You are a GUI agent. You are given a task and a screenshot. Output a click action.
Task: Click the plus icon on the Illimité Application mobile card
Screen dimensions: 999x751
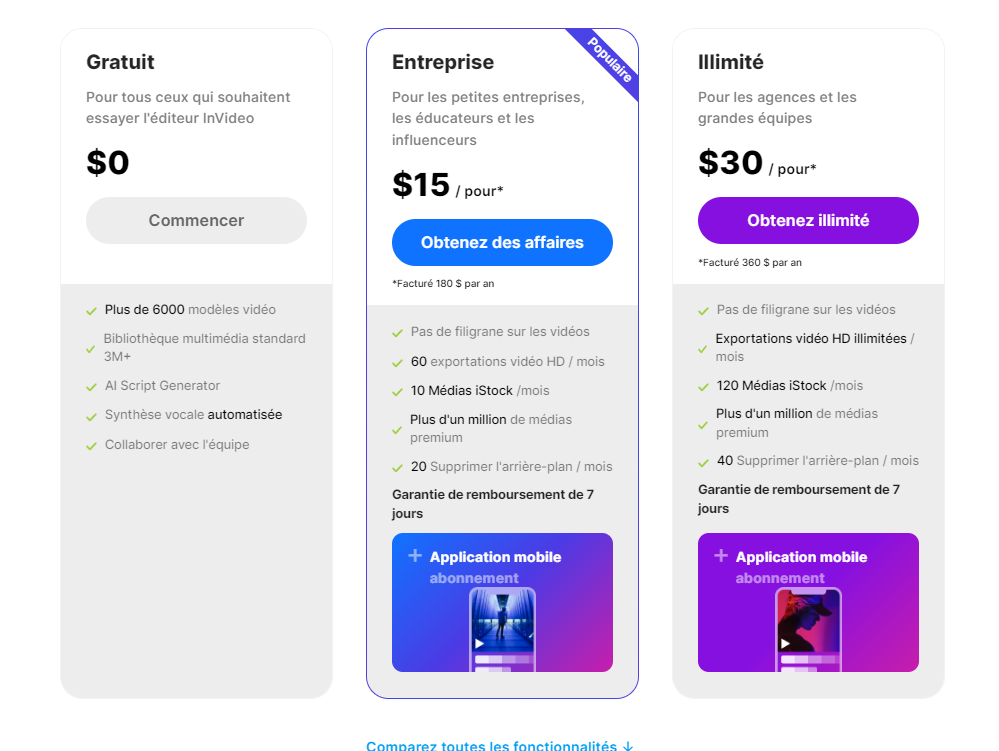[721, 555]
